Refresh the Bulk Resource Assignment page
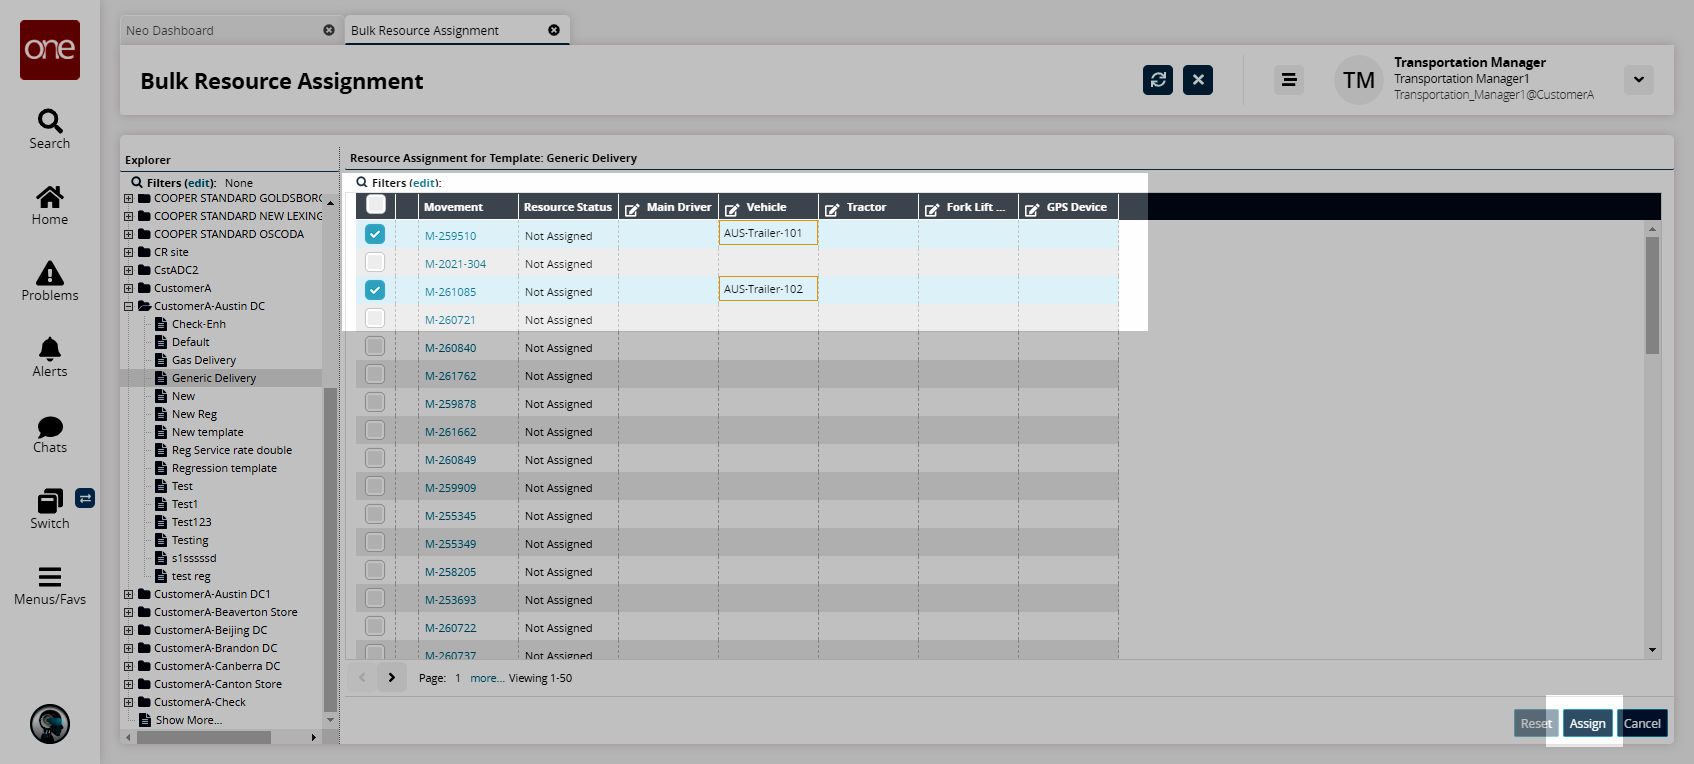Image resolution: width=1694 pixels, height=764 pixels. [x=1158, y=80]
